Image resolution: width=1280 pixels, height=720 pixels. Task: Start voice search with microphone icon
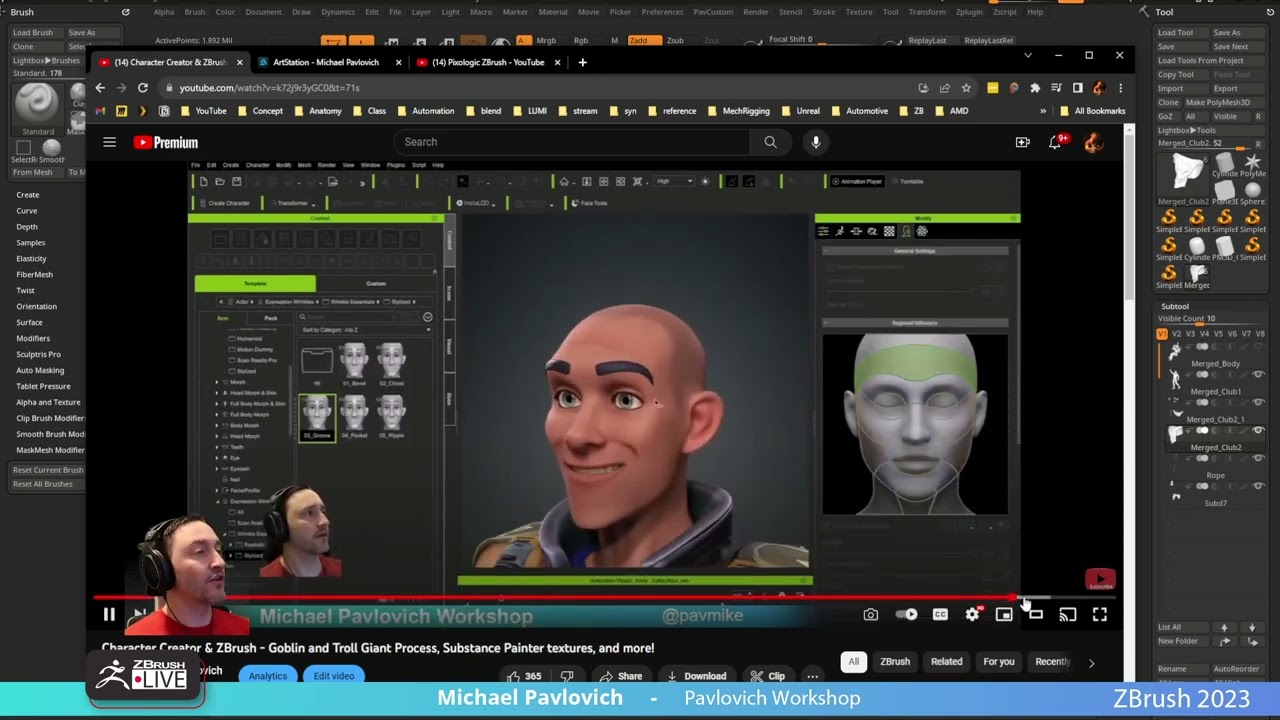pyautogui.click(x=816, y=142)
